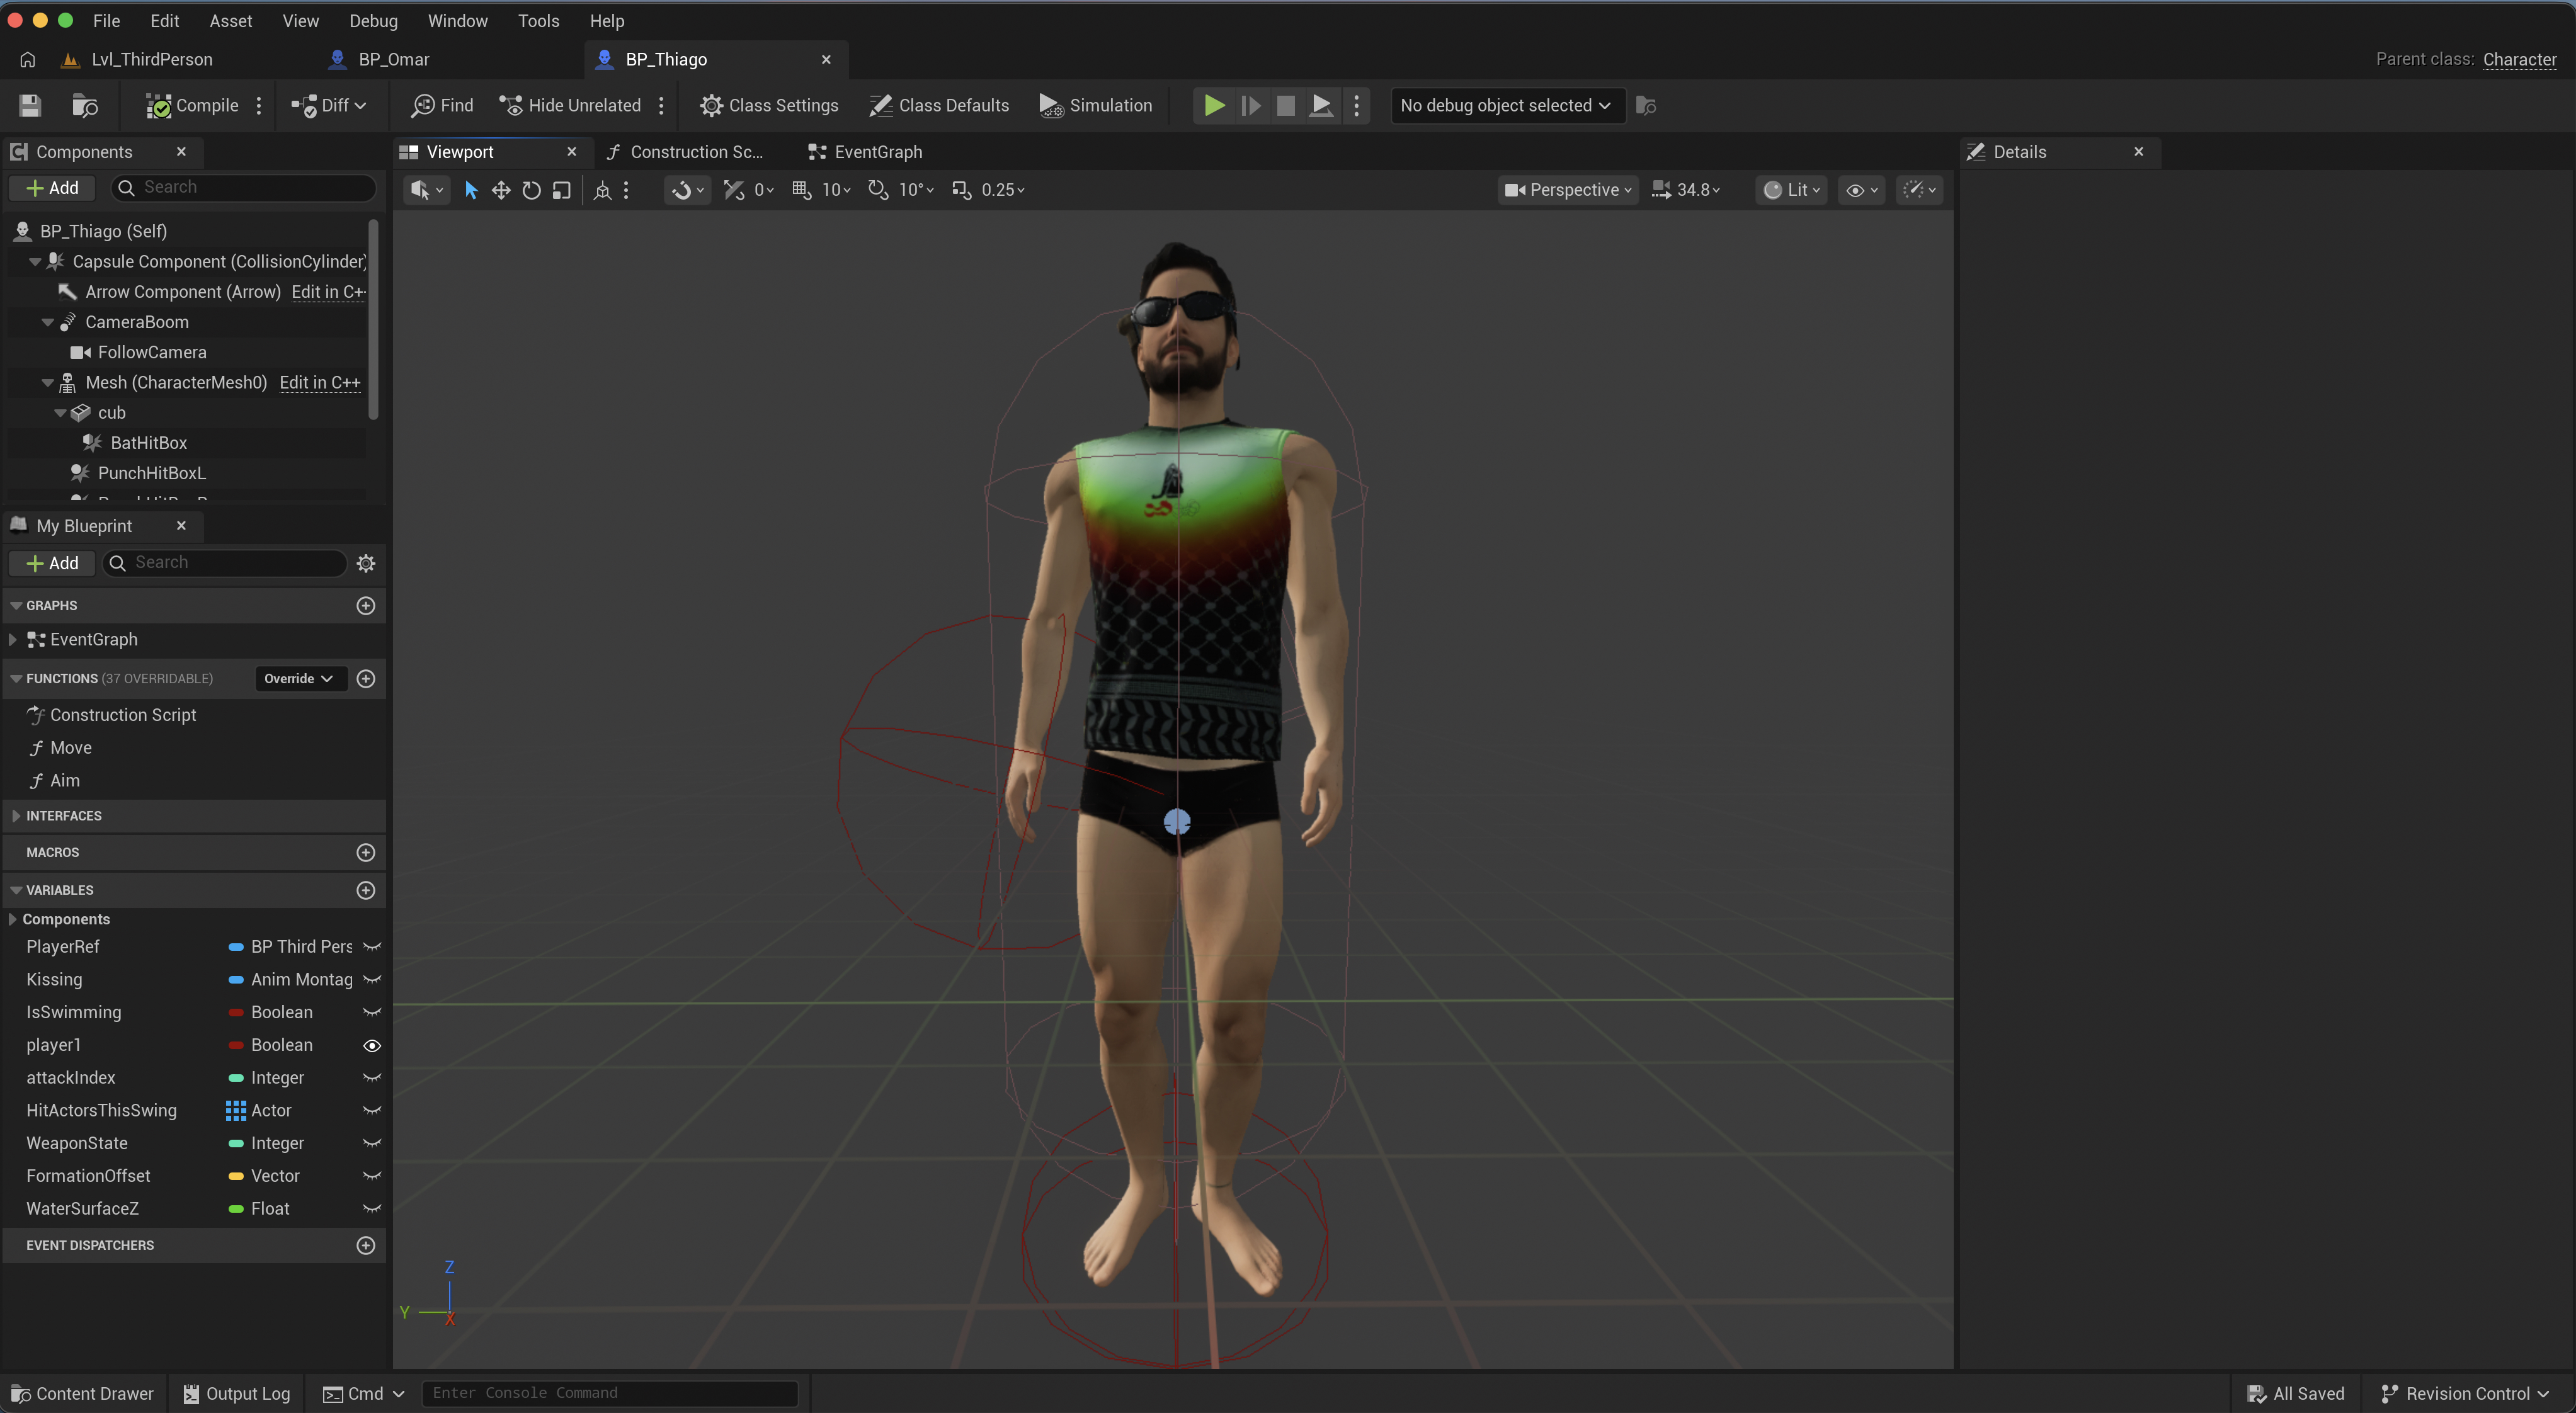Open the Perspective view mode dropdown

click(1568, 190)
